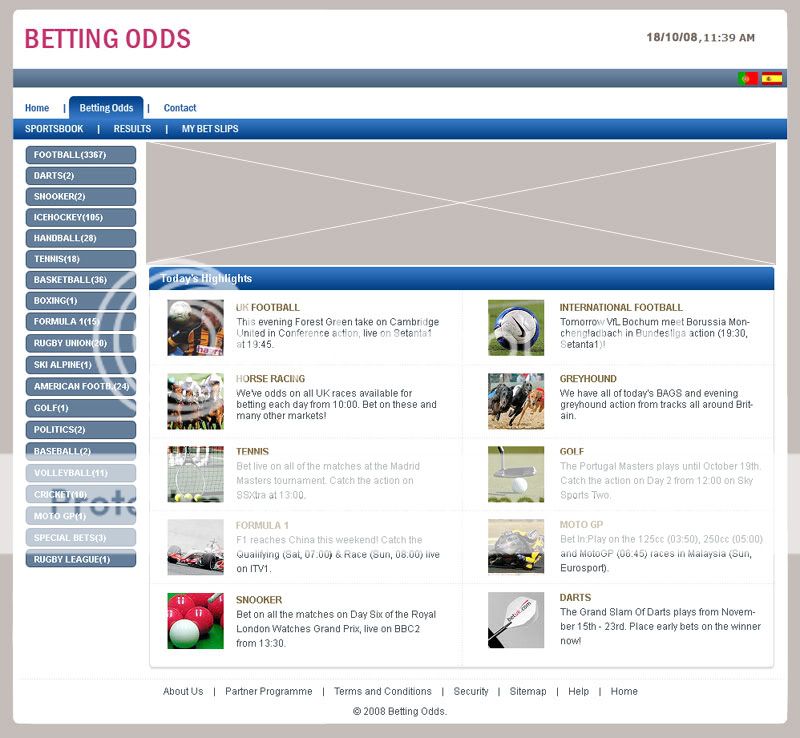Open the HORSE RACING highlight heading
This screenshot has width=800, height=738.
coord(270,379)
